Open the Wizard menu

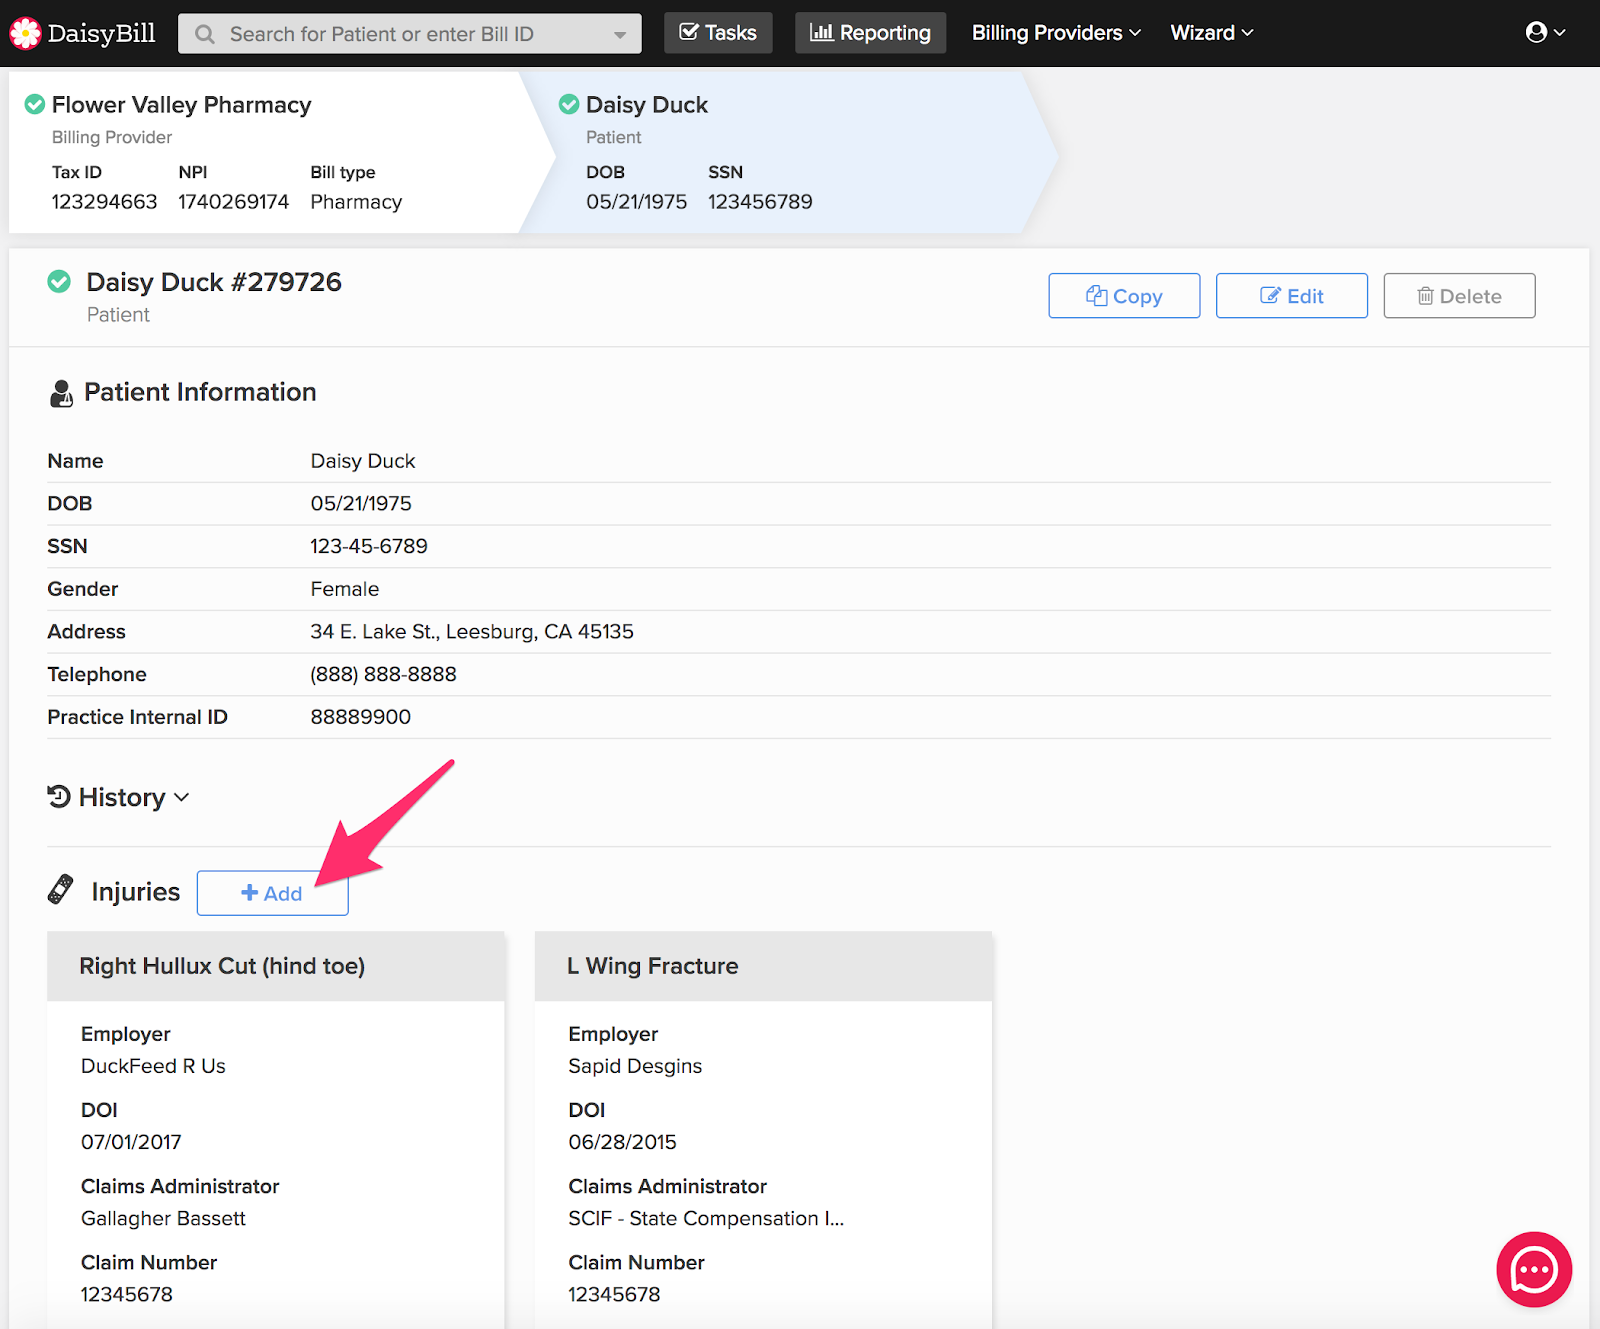click(x=1211, y=33)
